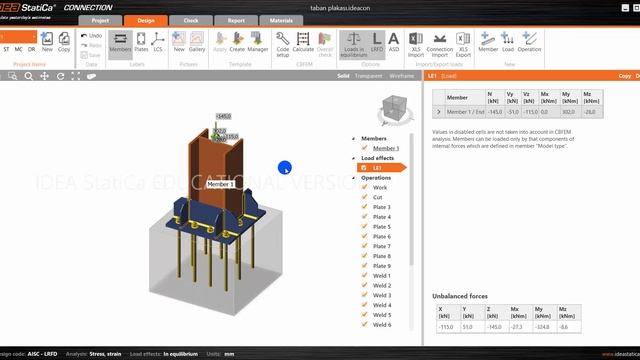This screenshot has width=640, height=360.
Task: Toggle the Work operation checkbox
Action: [x=364, y=187]
